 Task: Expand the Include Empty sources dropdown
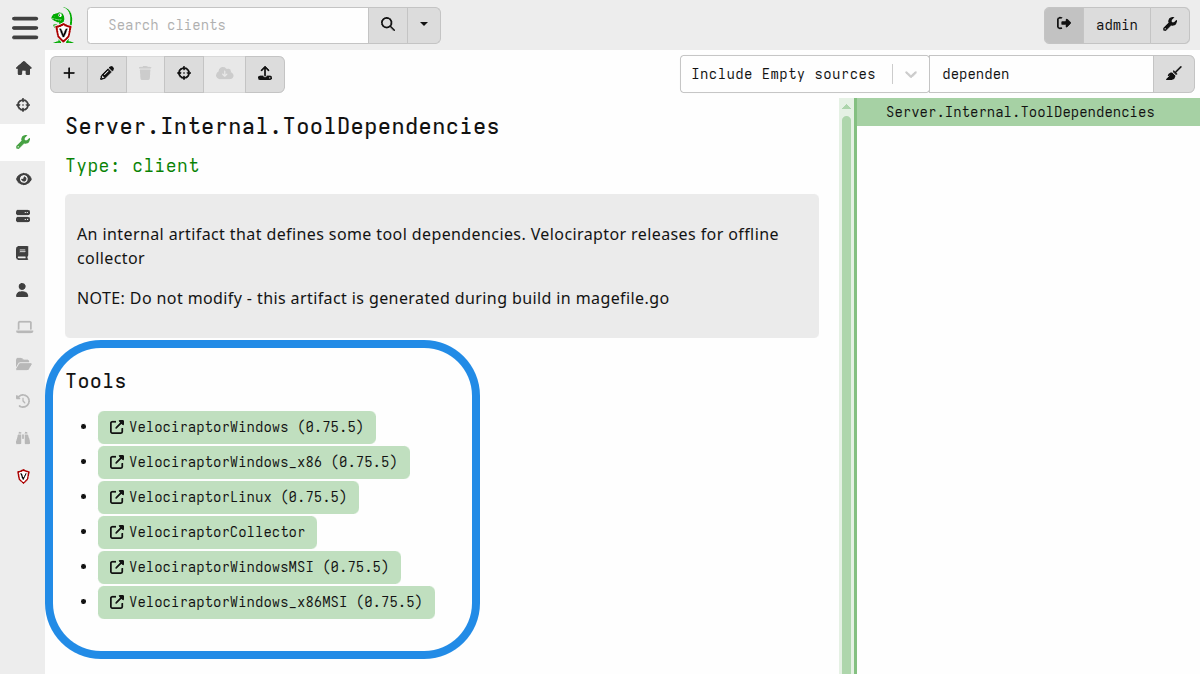coord(910,74)
